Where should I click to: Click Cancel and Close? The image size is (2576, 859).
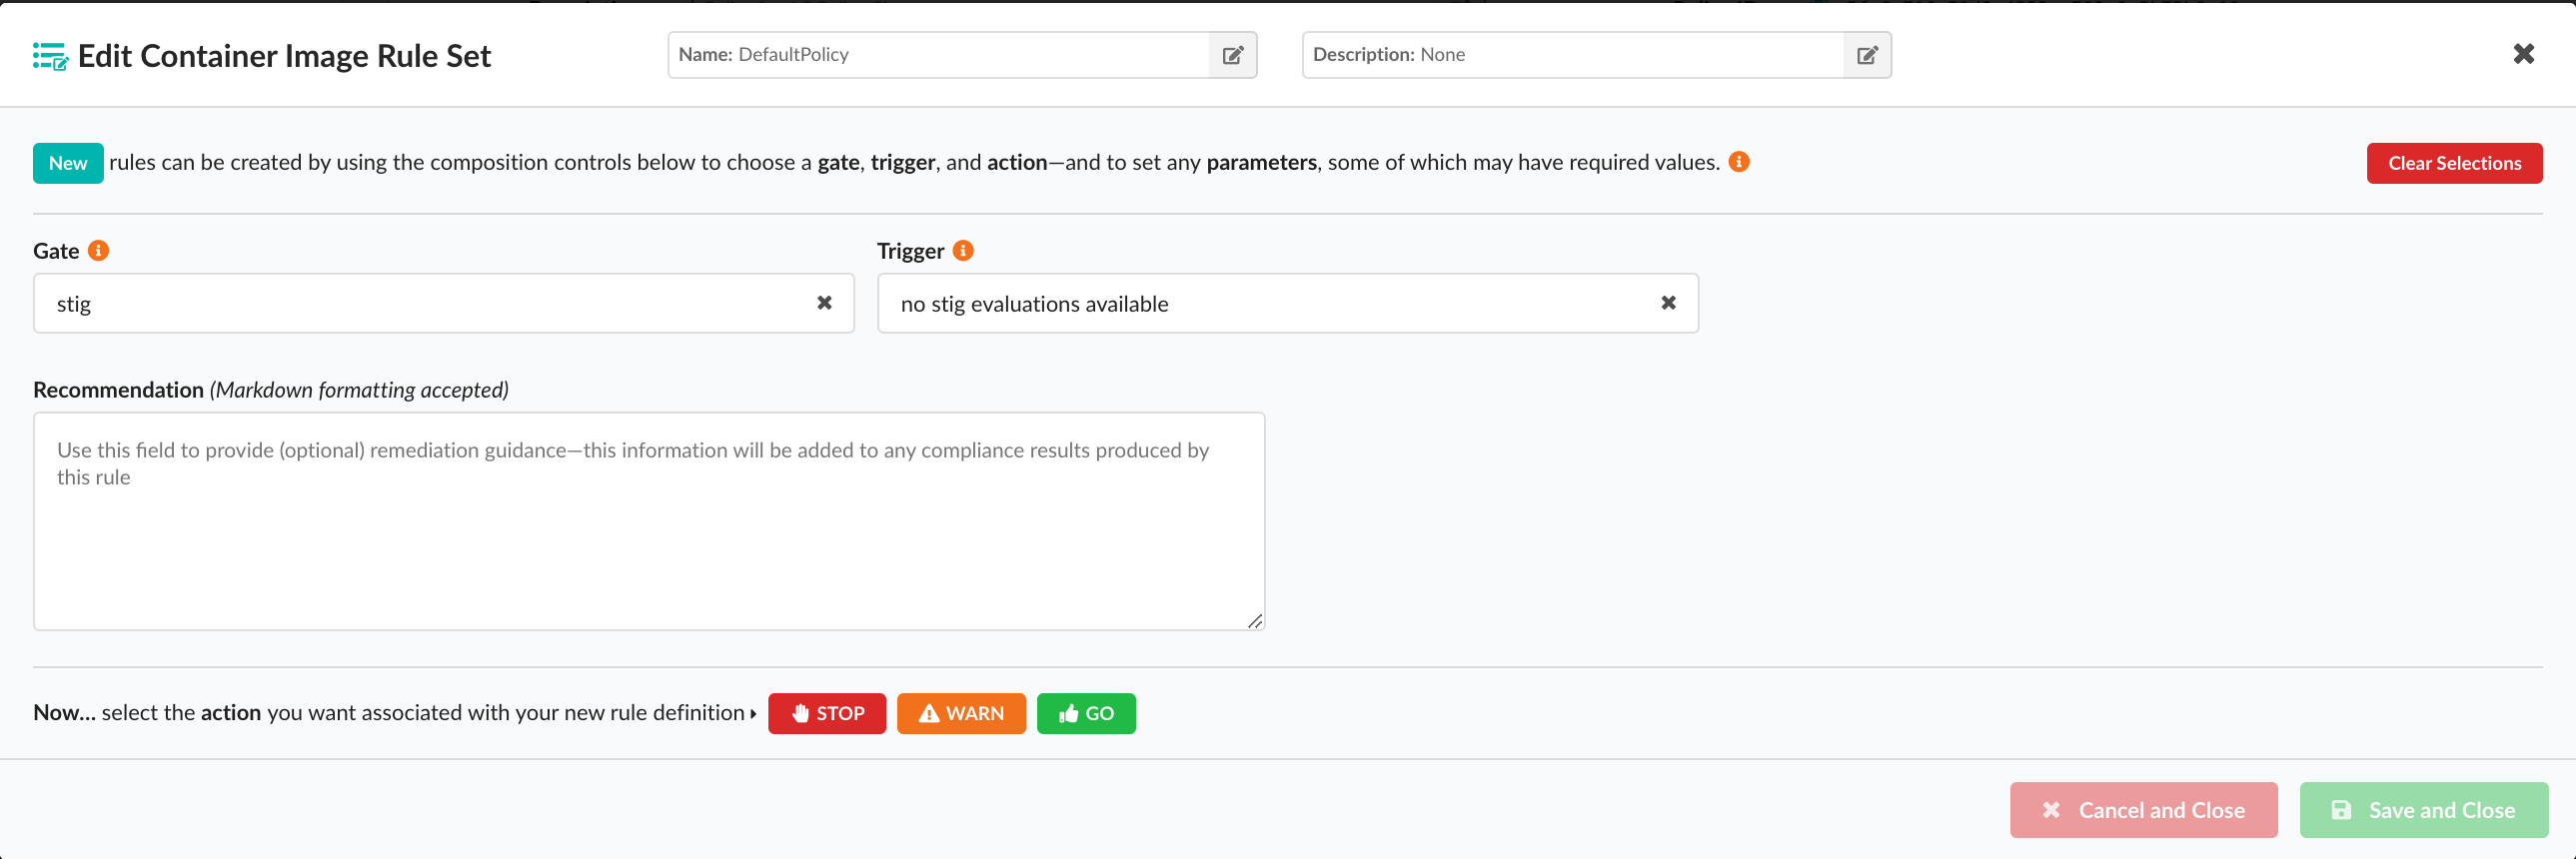[x=2143, y=810]
